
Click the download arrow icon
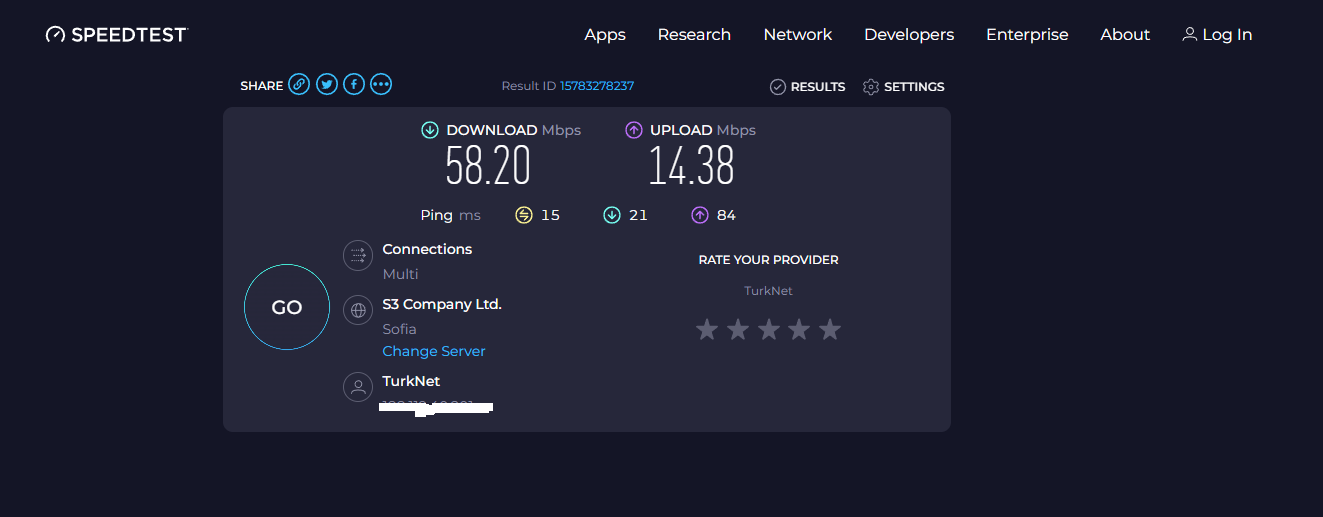(430, 130)
